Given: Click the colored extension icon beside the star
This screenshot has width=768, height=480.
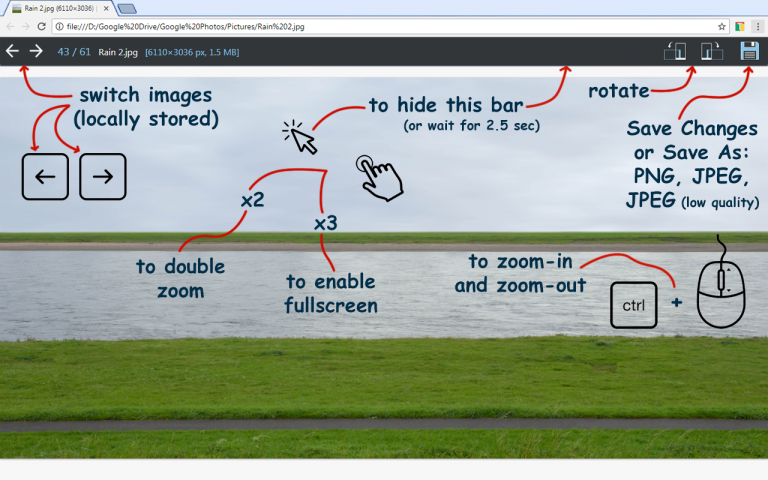Looking at the screenshot, I should [x=739, y=26].
